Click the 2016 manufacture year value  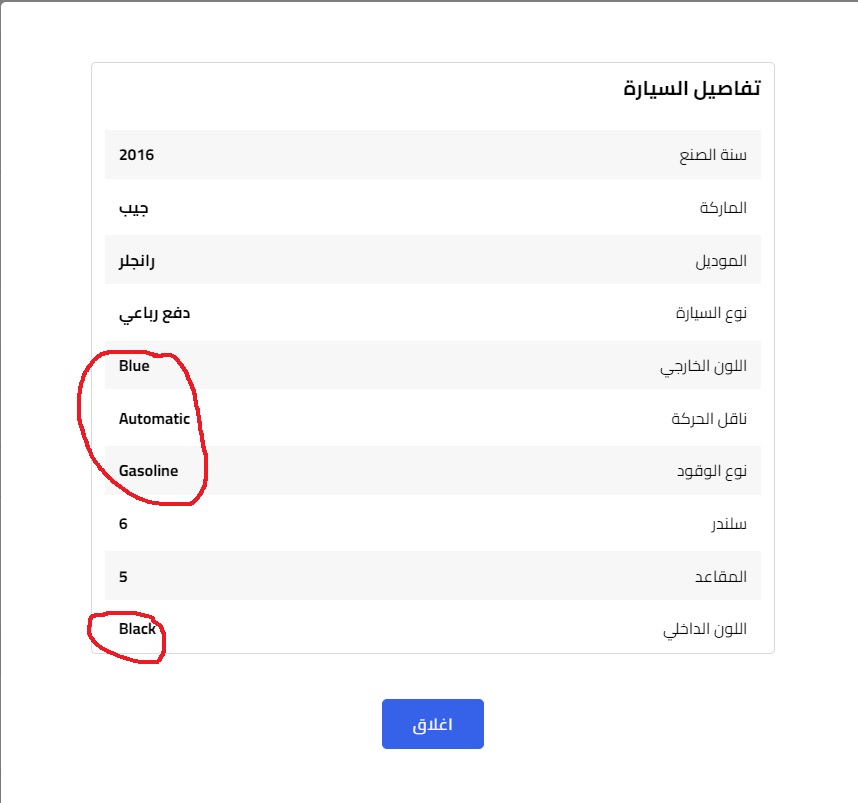pyautogui.click(x=136, y=155)
